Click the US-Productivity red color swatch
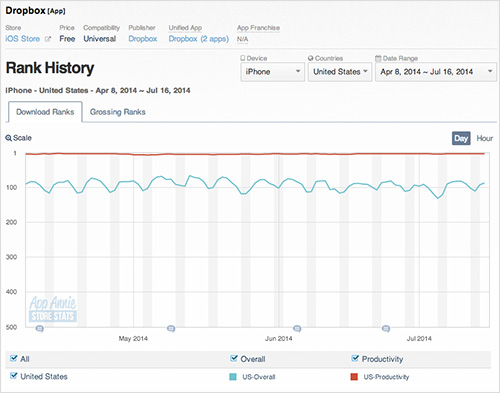This screenshot has width=500, height=393. point(354,377)
